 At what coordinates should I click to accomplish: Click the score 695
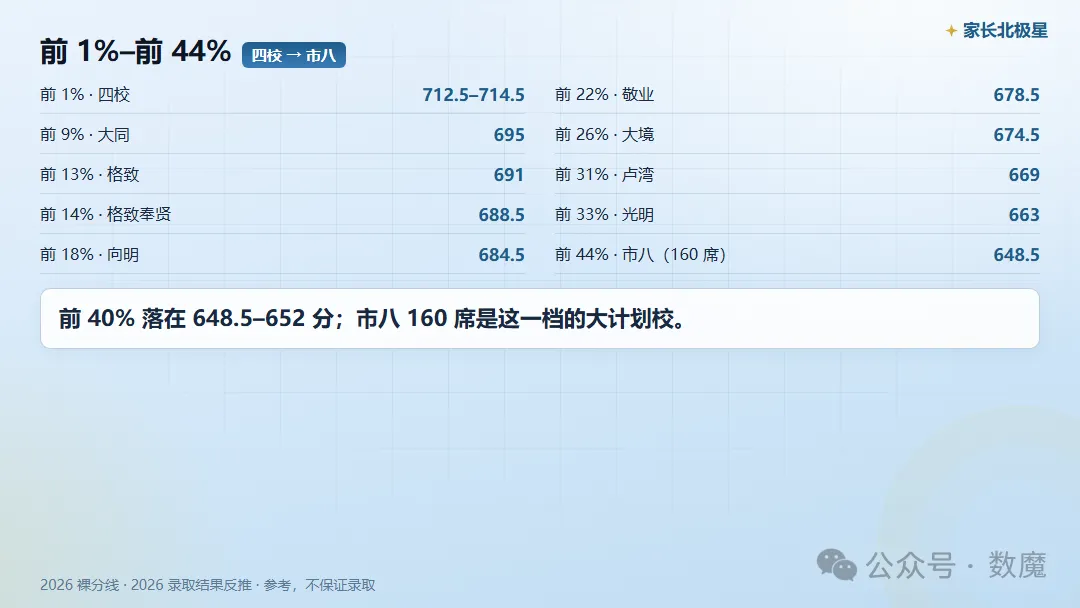tap(509, 134)
